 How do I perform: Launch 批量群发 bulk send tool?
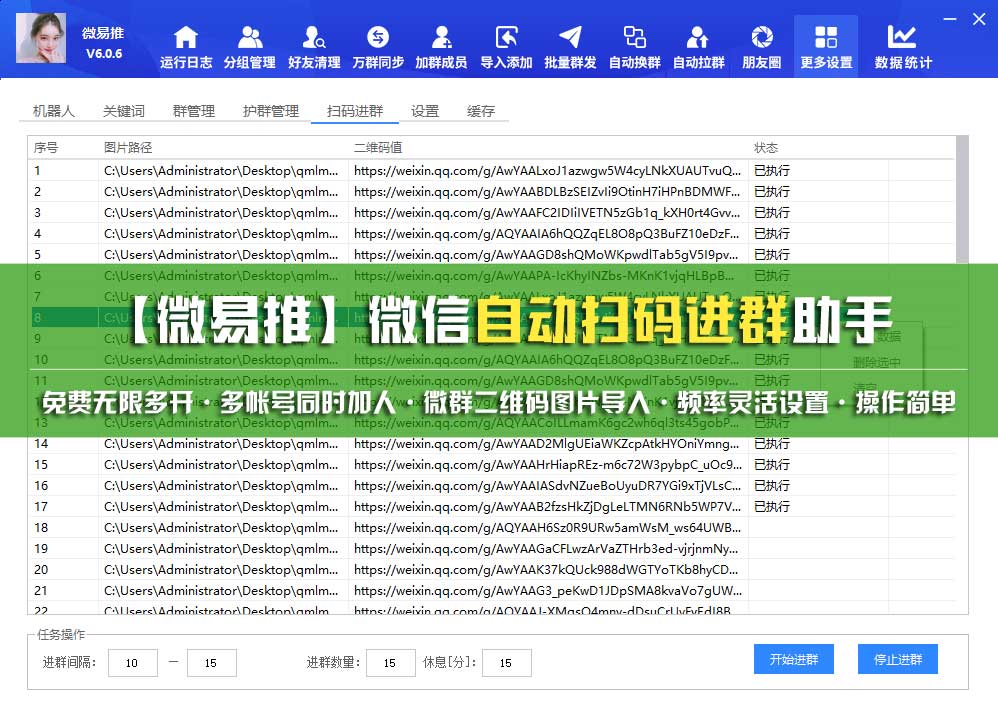tap(570, 47)
